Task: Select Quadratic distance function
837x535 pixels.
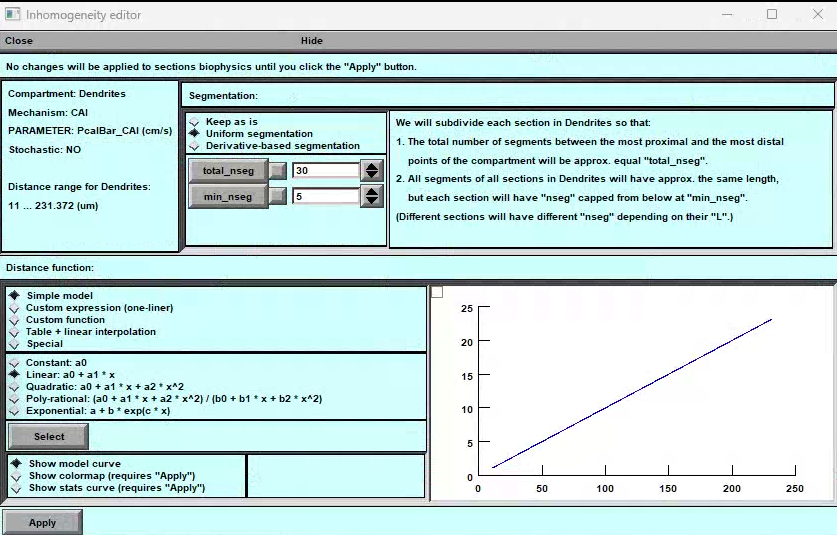Action: pyautogui.click(x=14, y=386)
